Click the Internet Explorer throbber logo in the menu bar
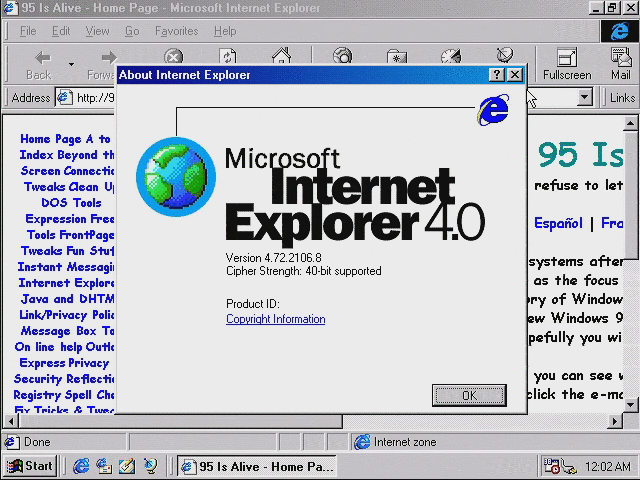Viewport: 640px width, 480px height. pos(620,31)
